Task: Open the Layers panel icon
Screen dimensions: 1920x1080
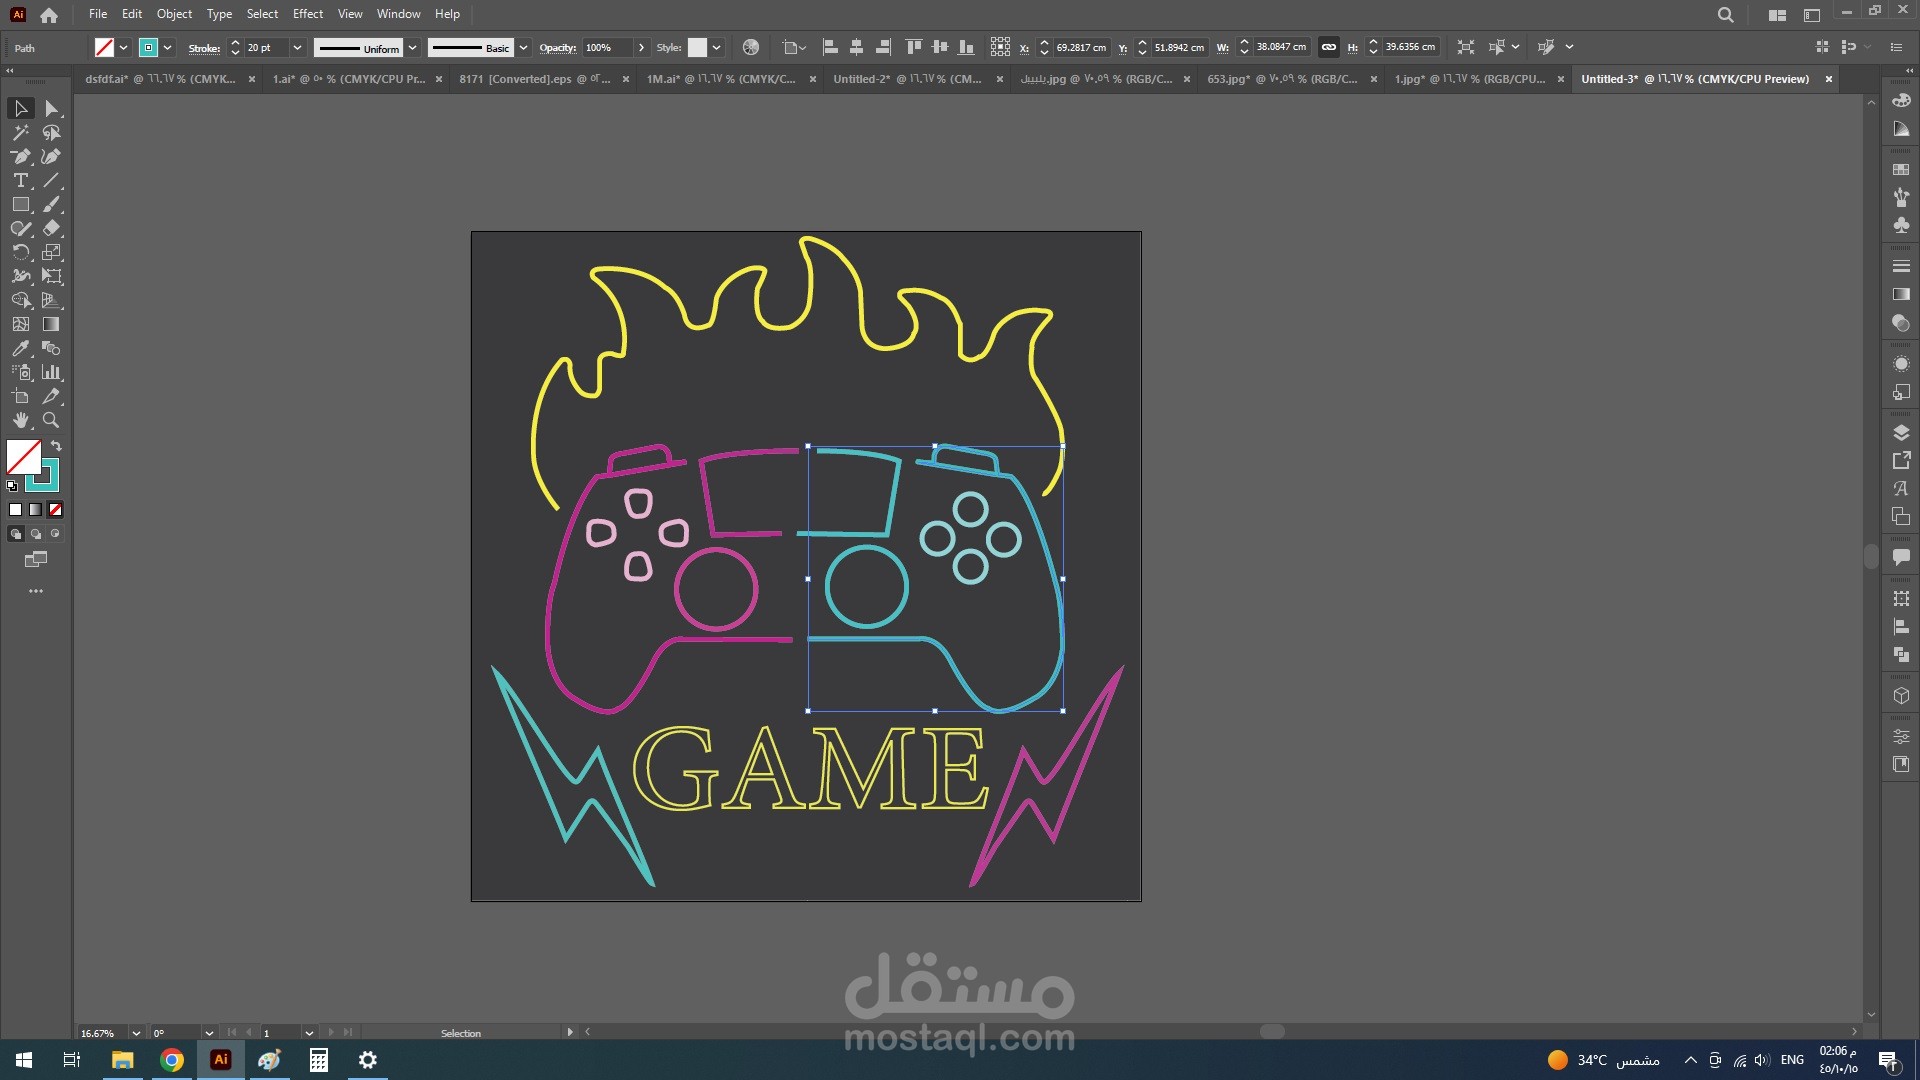Action: (1901, 433)
